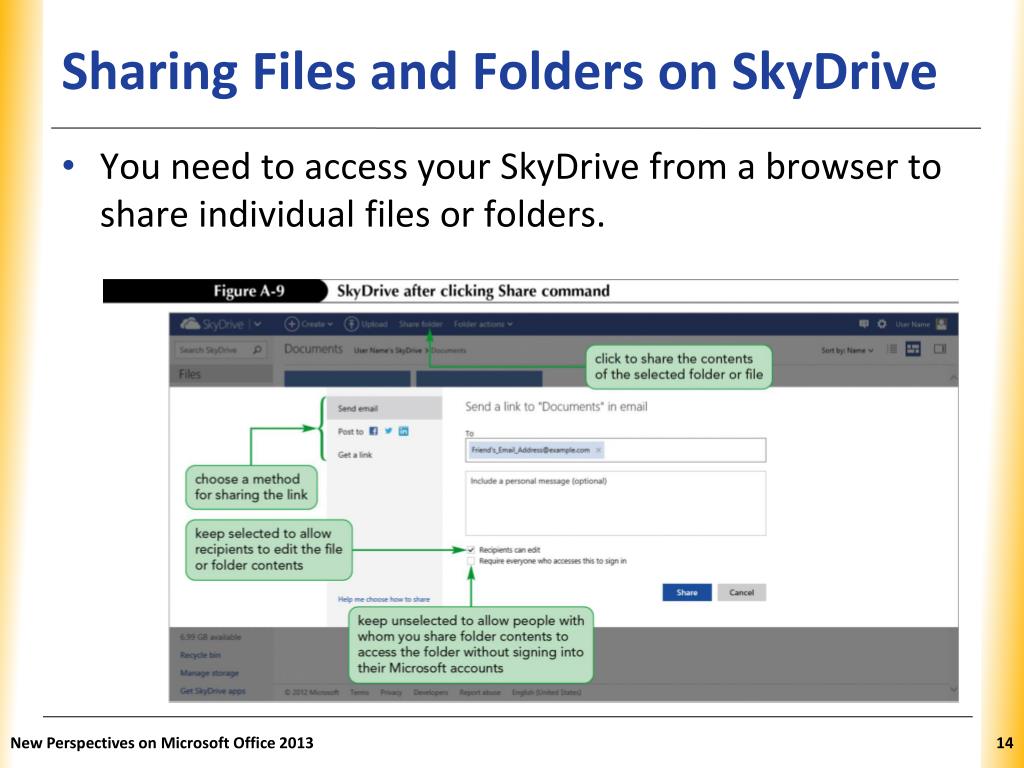Click the Report abuse footer link
Screen dimensions: 1024x768
pos(480,692)
